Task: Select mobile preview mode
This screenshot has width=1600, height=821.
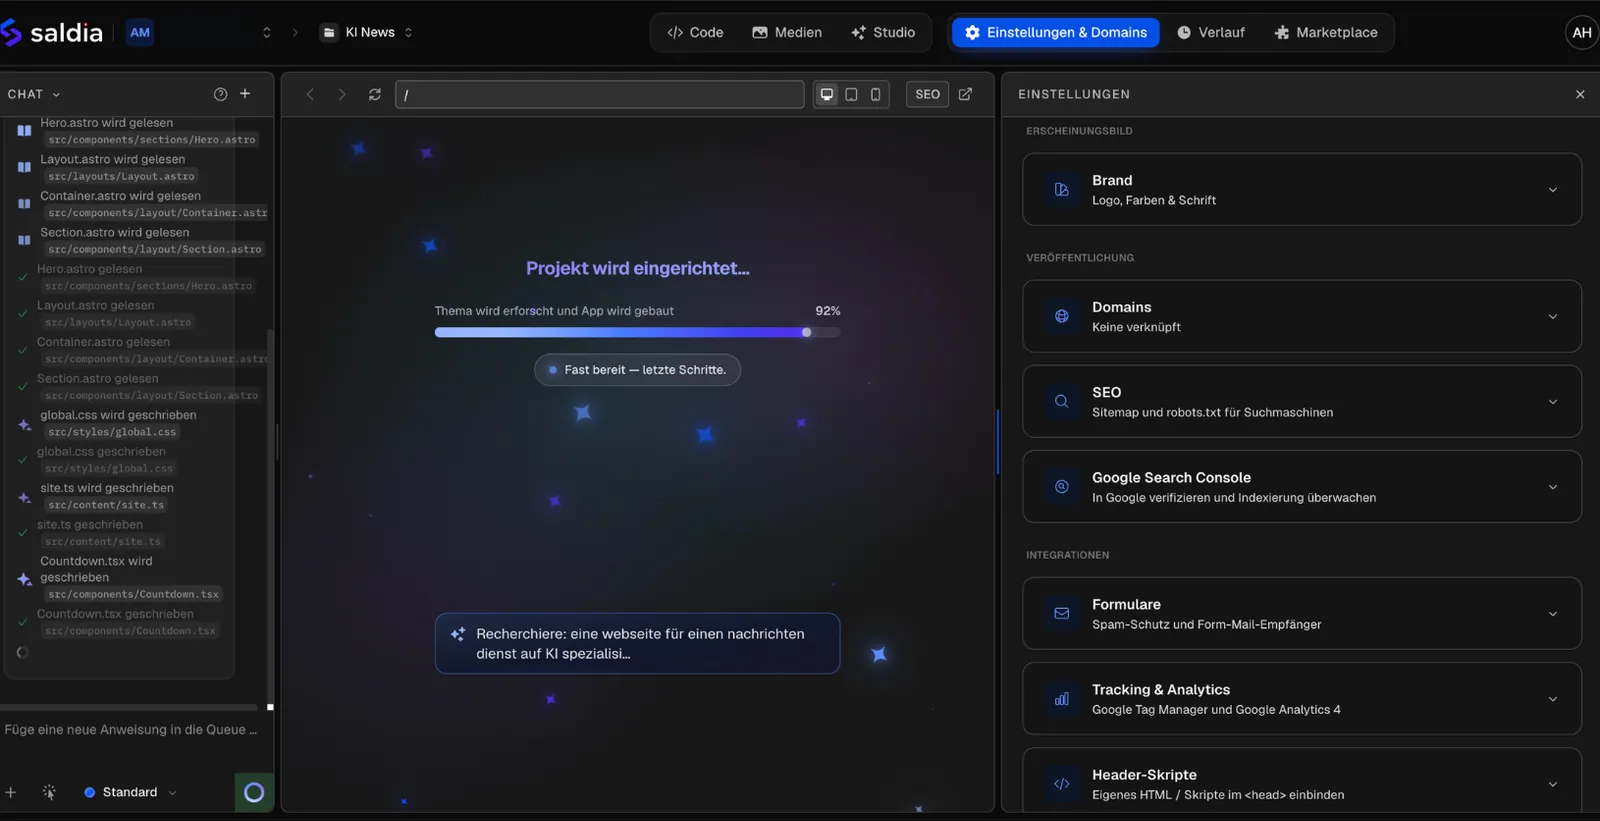Action: point(876,94)
